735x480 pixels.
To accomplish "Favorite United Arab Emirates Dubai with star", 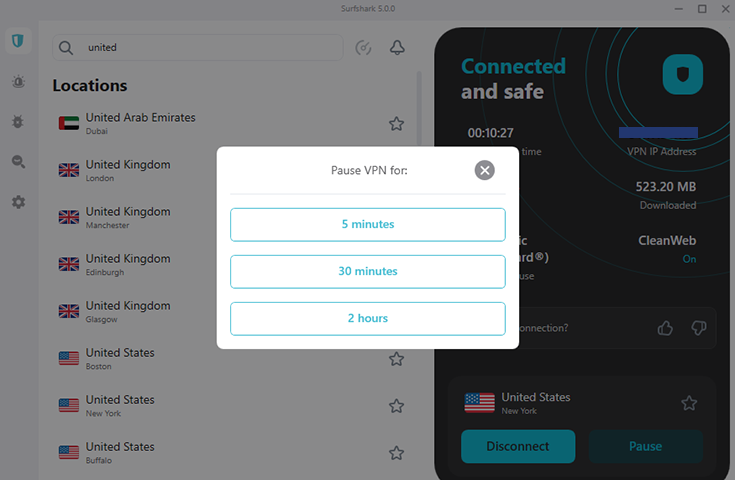I will tap(397, 124).
